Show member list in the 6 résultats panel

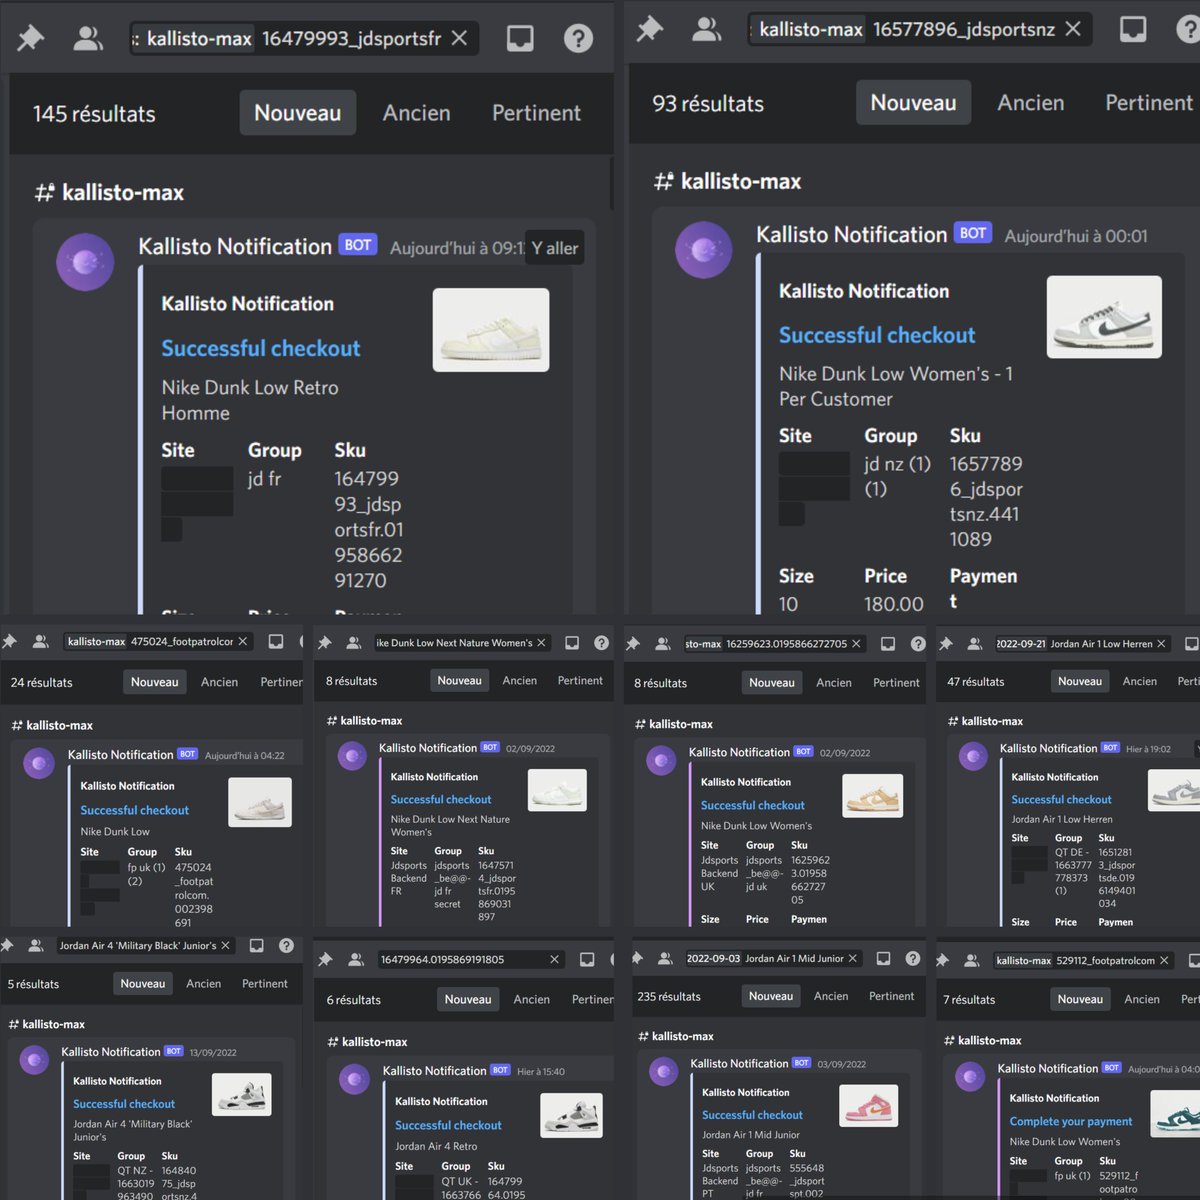[356, 959]
